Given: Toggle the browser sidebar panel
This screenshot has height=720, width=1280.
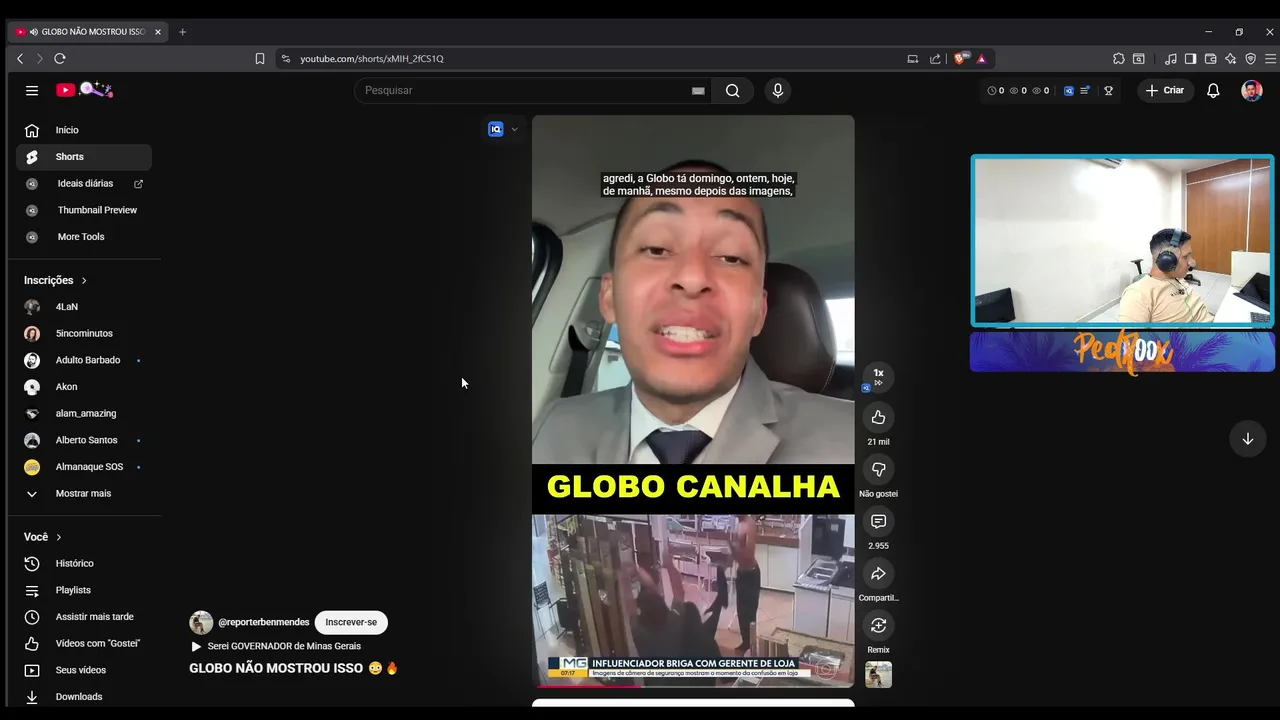Looking at the screenshot, I should click(x=1190, y=59).
